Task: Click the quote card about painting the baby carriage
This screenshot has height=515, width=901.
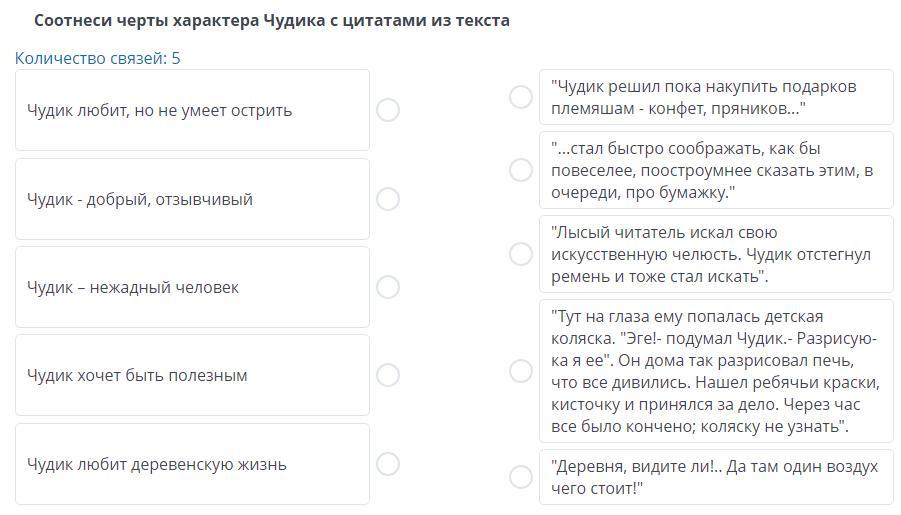Action: (715, 371)
